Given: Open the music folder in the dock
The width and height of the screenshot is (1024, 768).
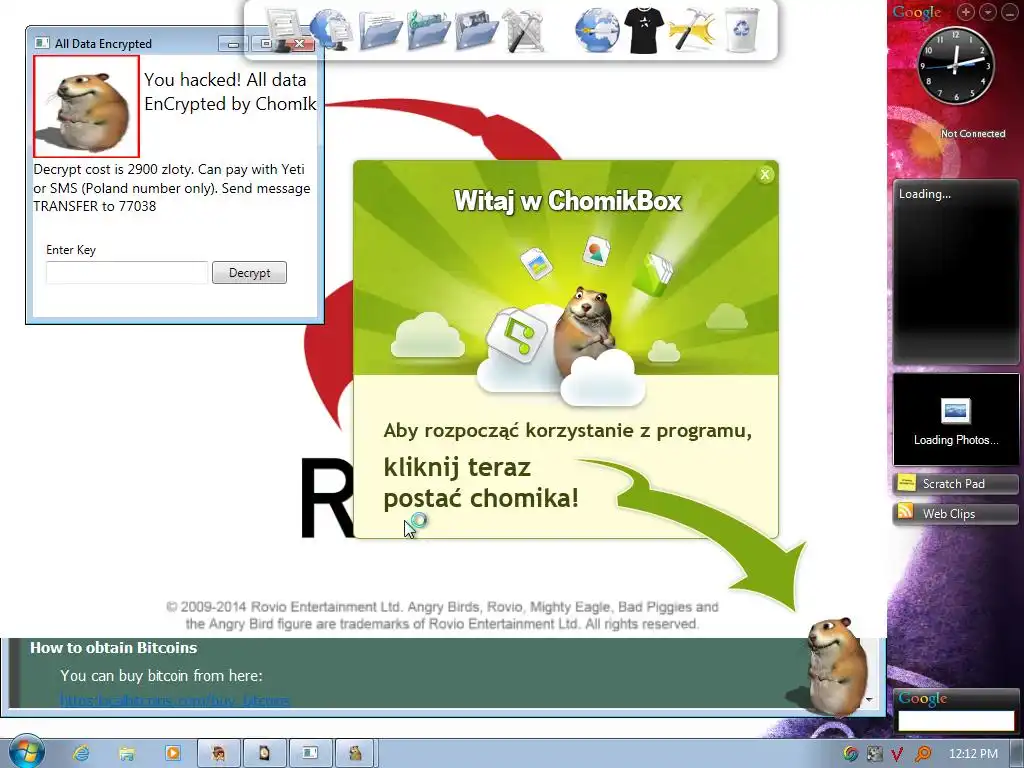Looking at the screenshot, I should coord(428,29).
